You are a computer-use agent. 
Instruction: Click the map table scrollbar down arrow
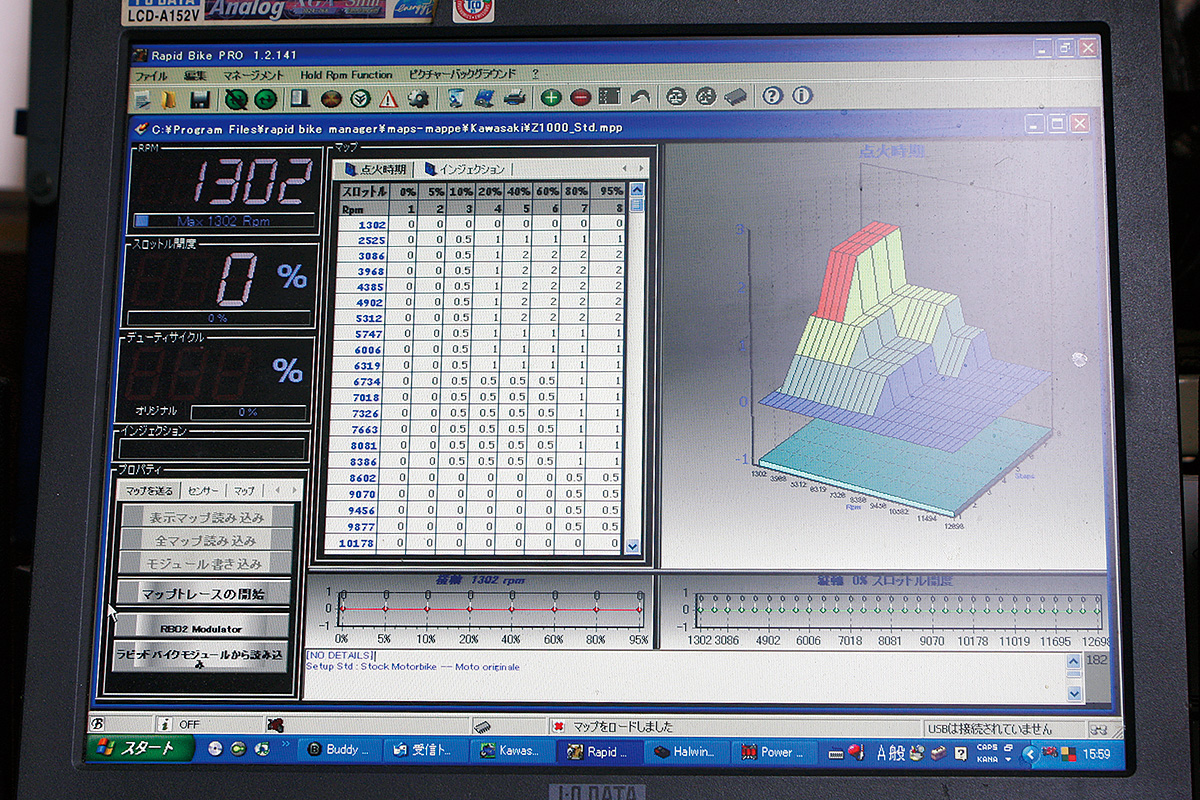(631, 546)
